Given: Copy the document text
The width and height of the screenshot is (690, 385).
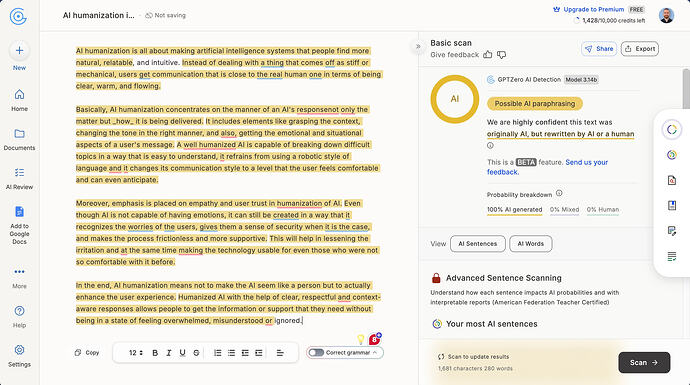Looking at the screenshot, I should pyautogui.click(x=87, y=352).
